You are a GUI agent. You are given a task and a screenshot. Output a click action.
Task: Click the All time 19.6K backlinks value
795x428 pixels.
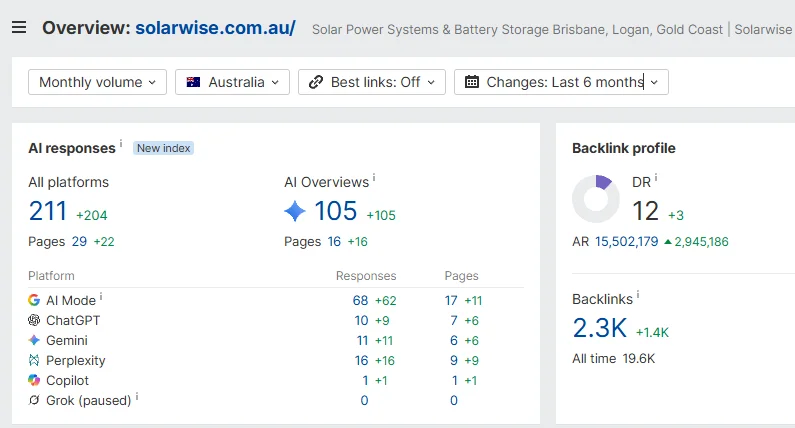[x=639, y=359]
